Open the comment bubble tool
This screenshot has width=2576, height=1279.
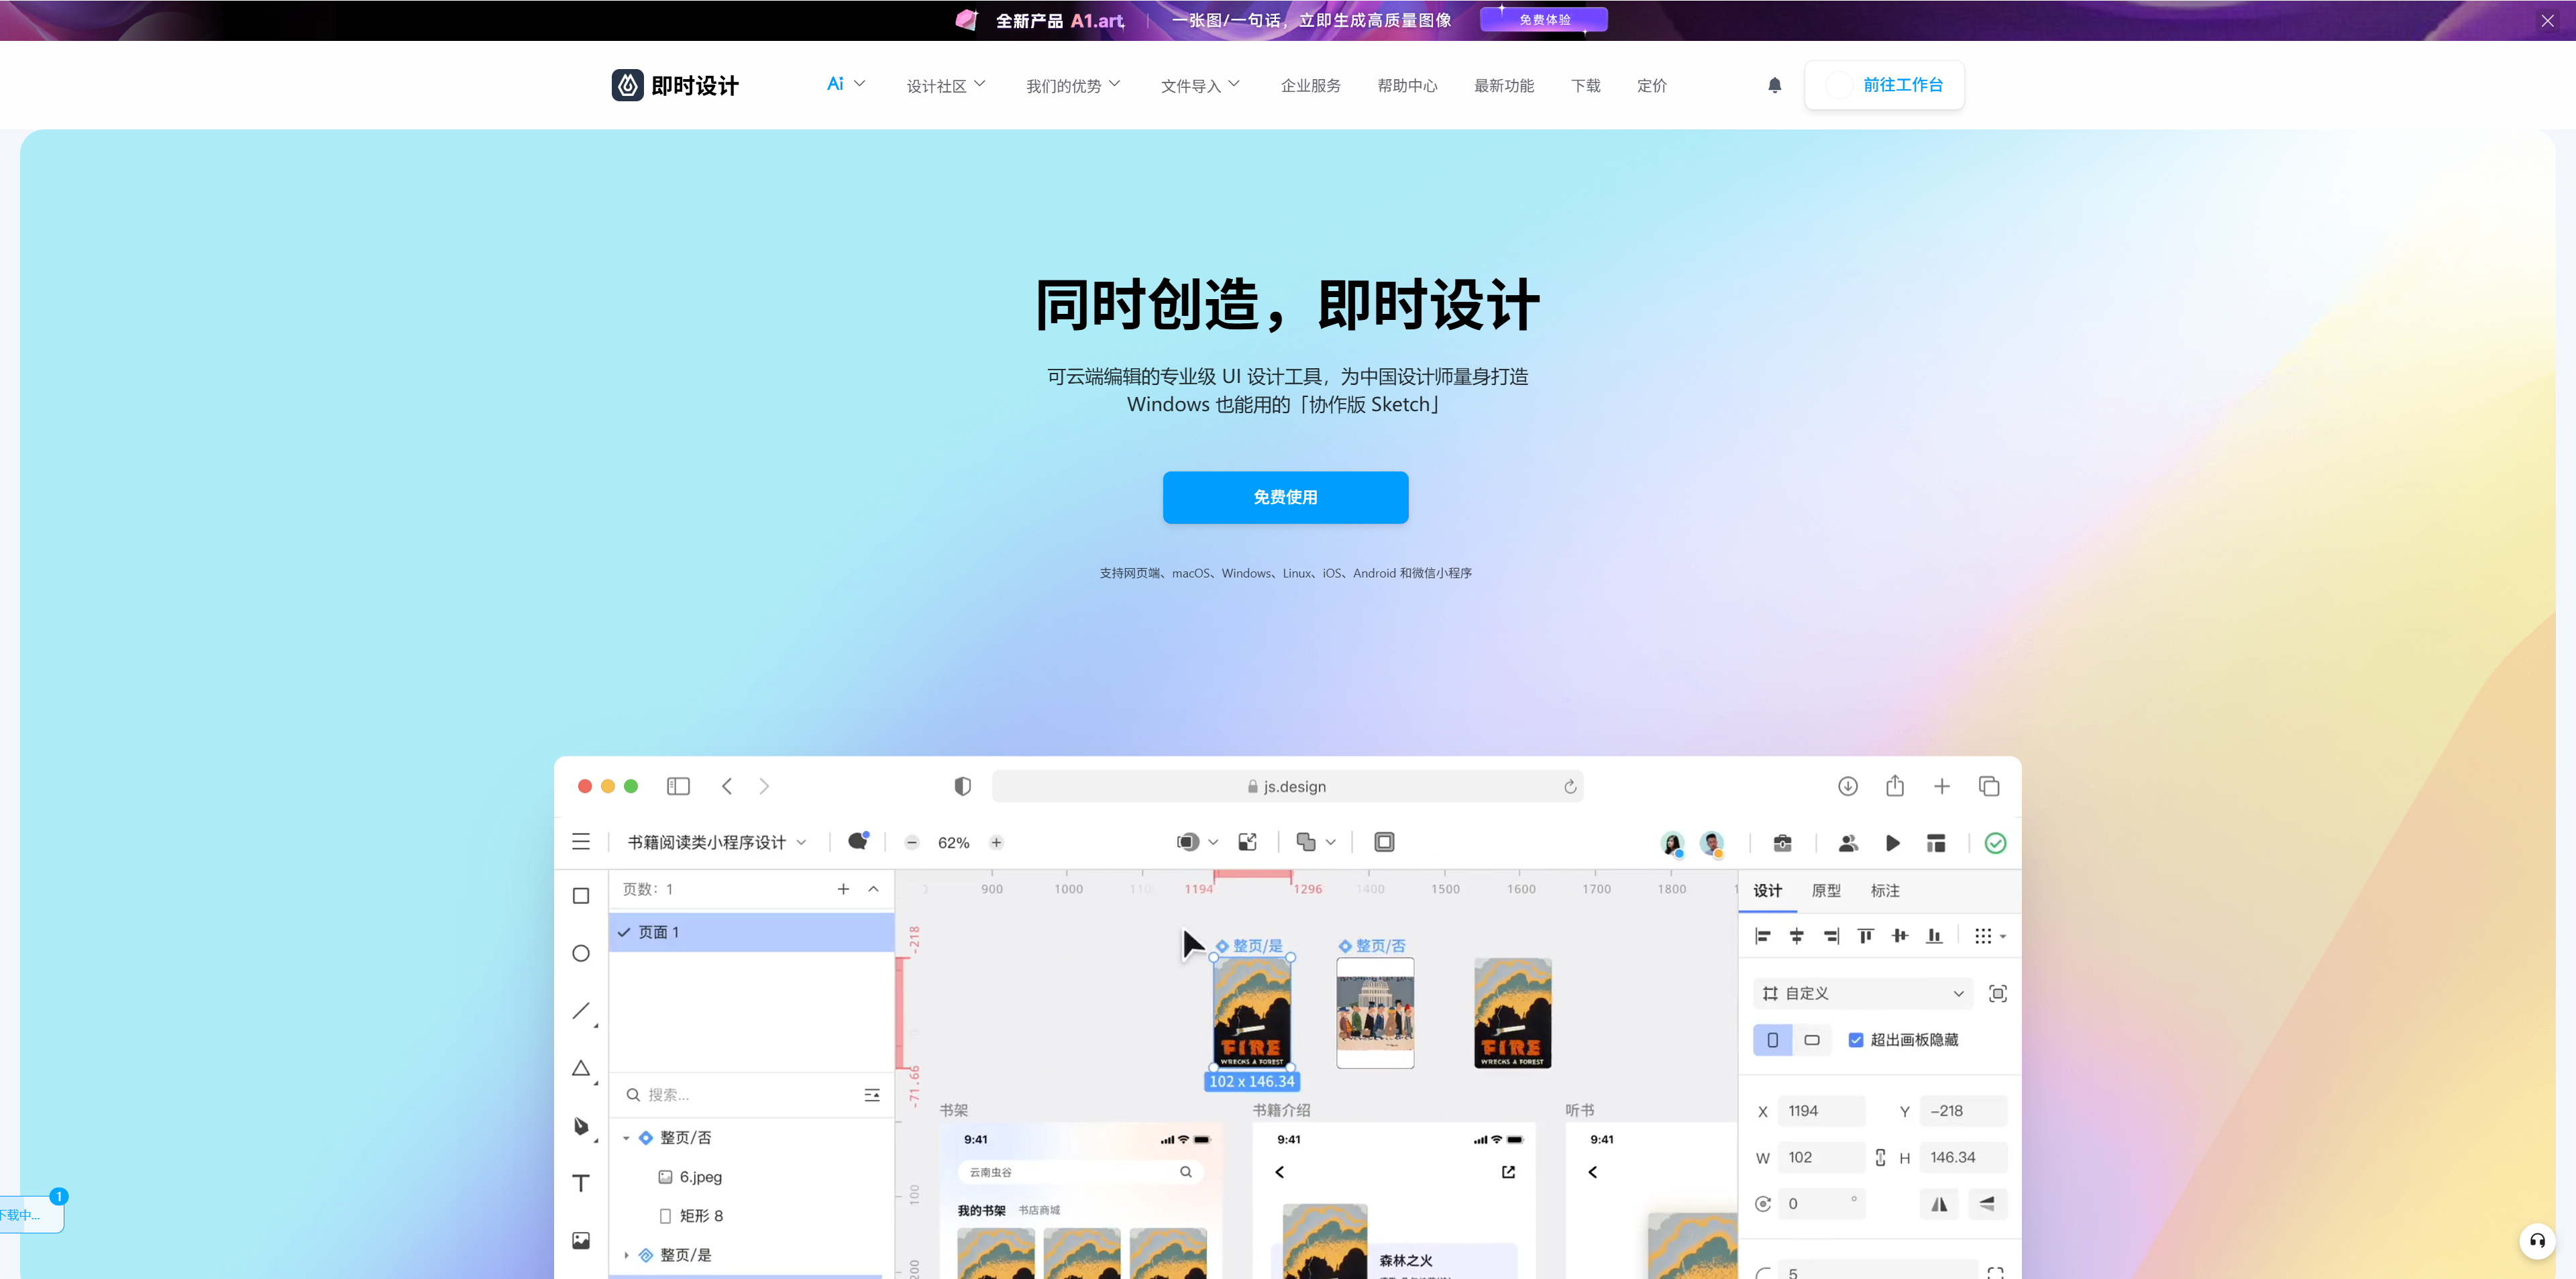pyautogui.click(x=857, y=842)
